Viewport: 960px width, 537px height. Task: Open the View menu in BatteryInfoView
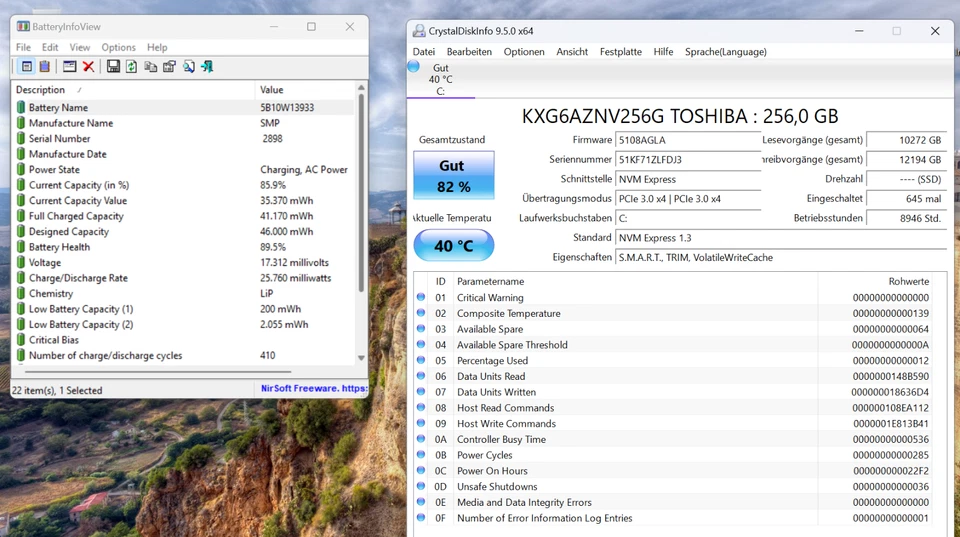click(x=80, y=47)
